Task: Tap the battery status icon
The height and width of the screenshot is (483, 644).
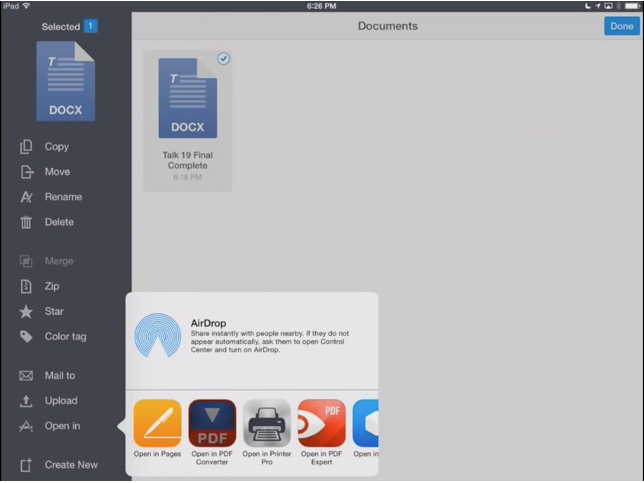Action: (x=633, y=6)
